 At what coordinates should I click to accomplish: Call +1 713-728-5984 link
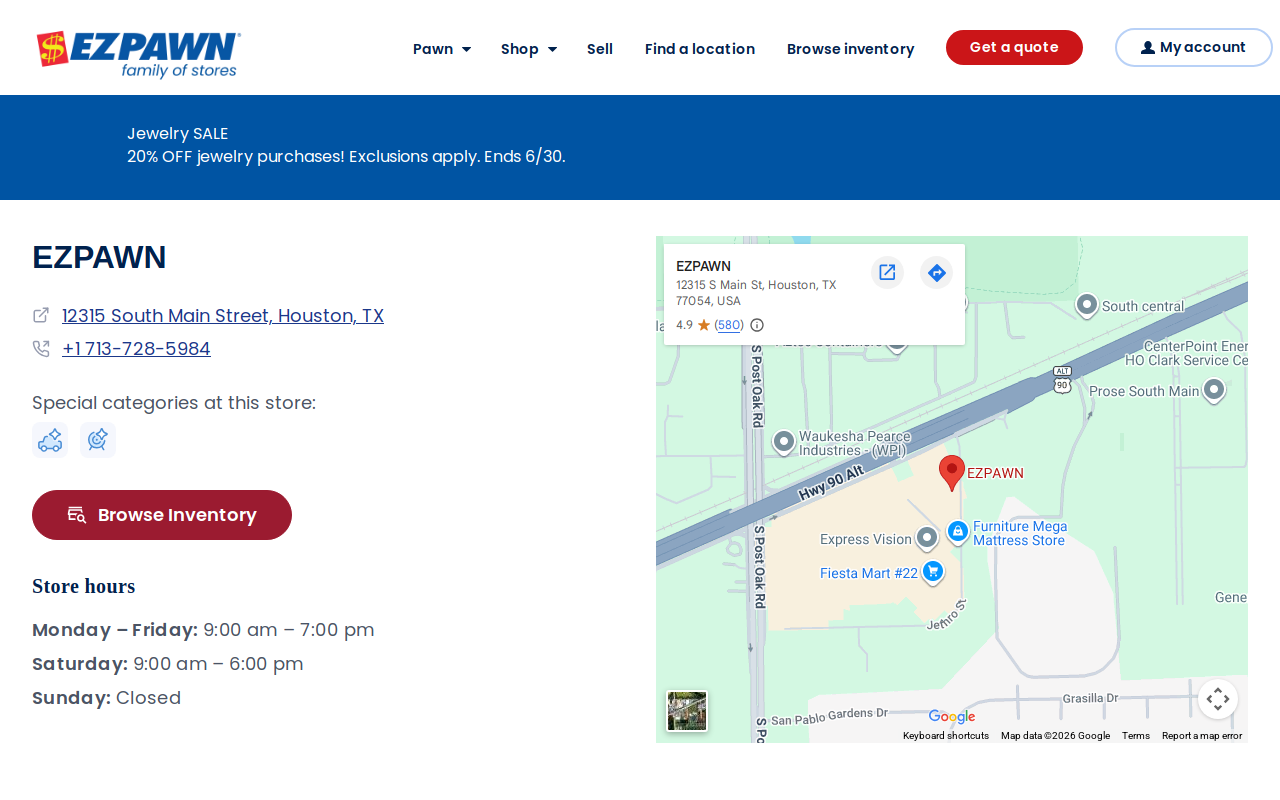point(136,349)
